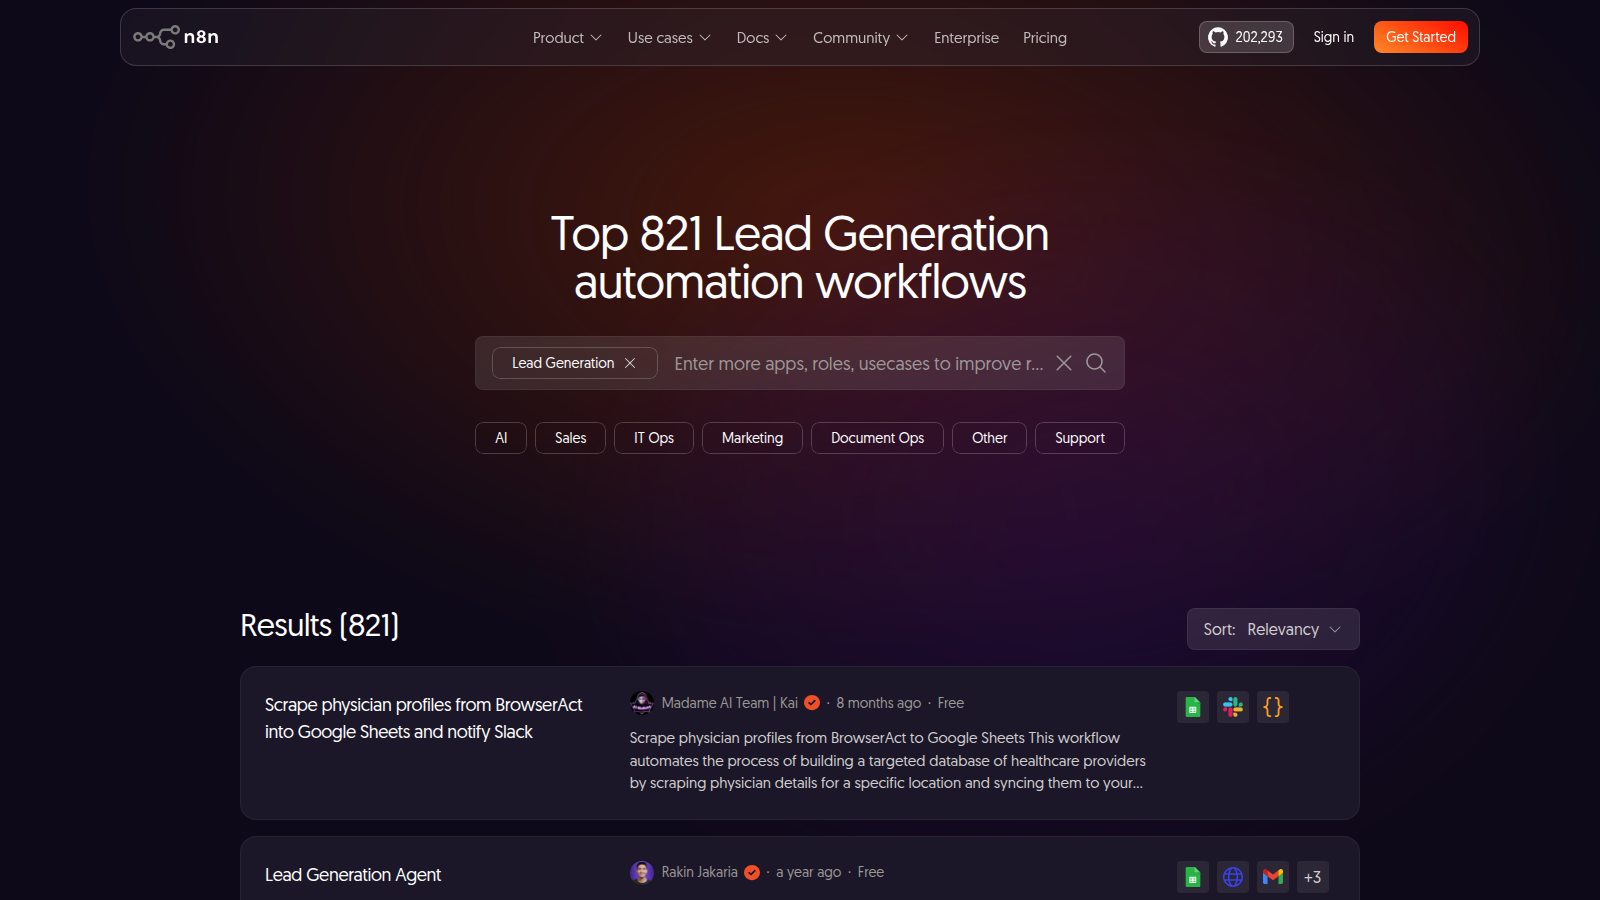Click the 'Results (821)' heading
The image size is (1600, 900).
[x=320, y=625]
